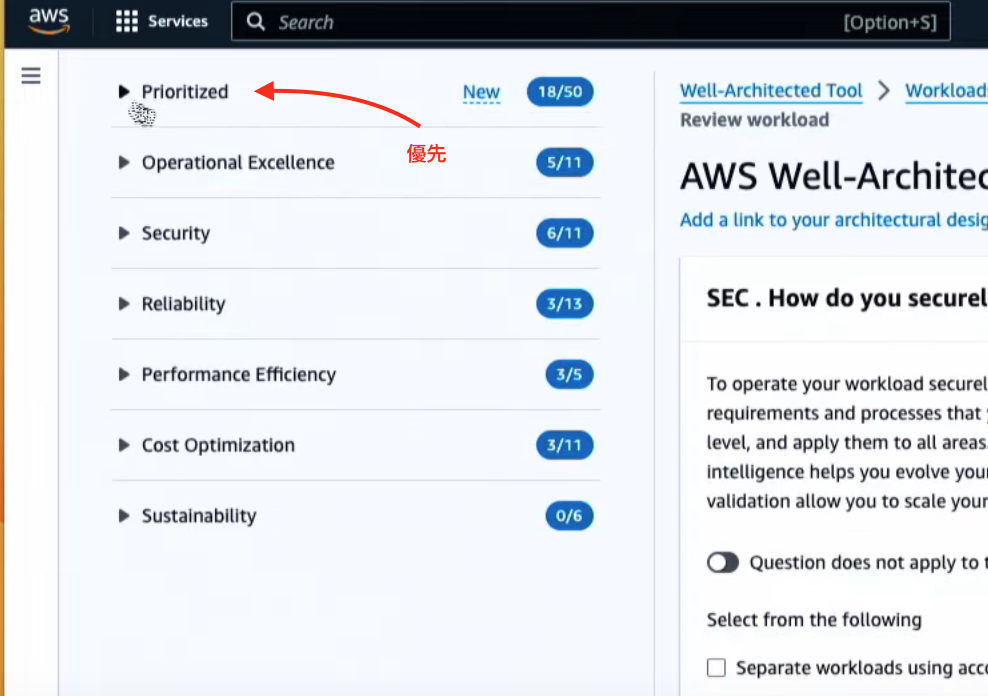The height and width of the screenshot is (696, 988).
Task: Check the 'Separate workloads using accounts' checkbox
Action: (716, 668)
